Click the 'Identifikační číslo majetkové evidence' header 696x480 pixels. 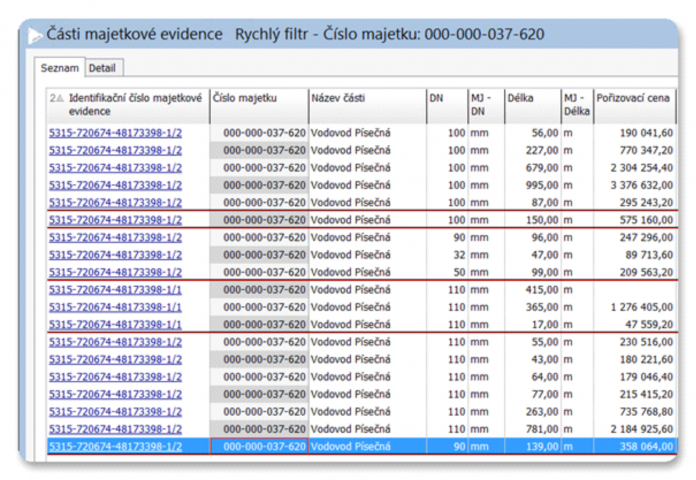click(128, 106)
